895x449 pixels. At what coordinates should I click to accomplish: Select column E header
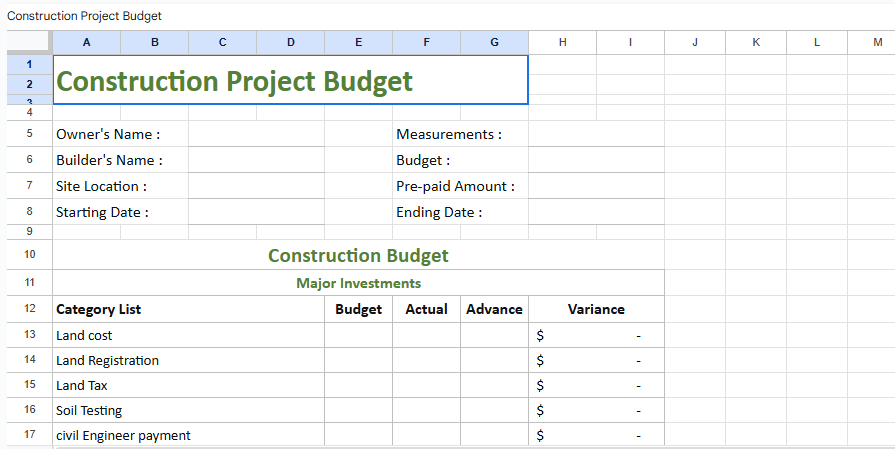pos(358,42)
